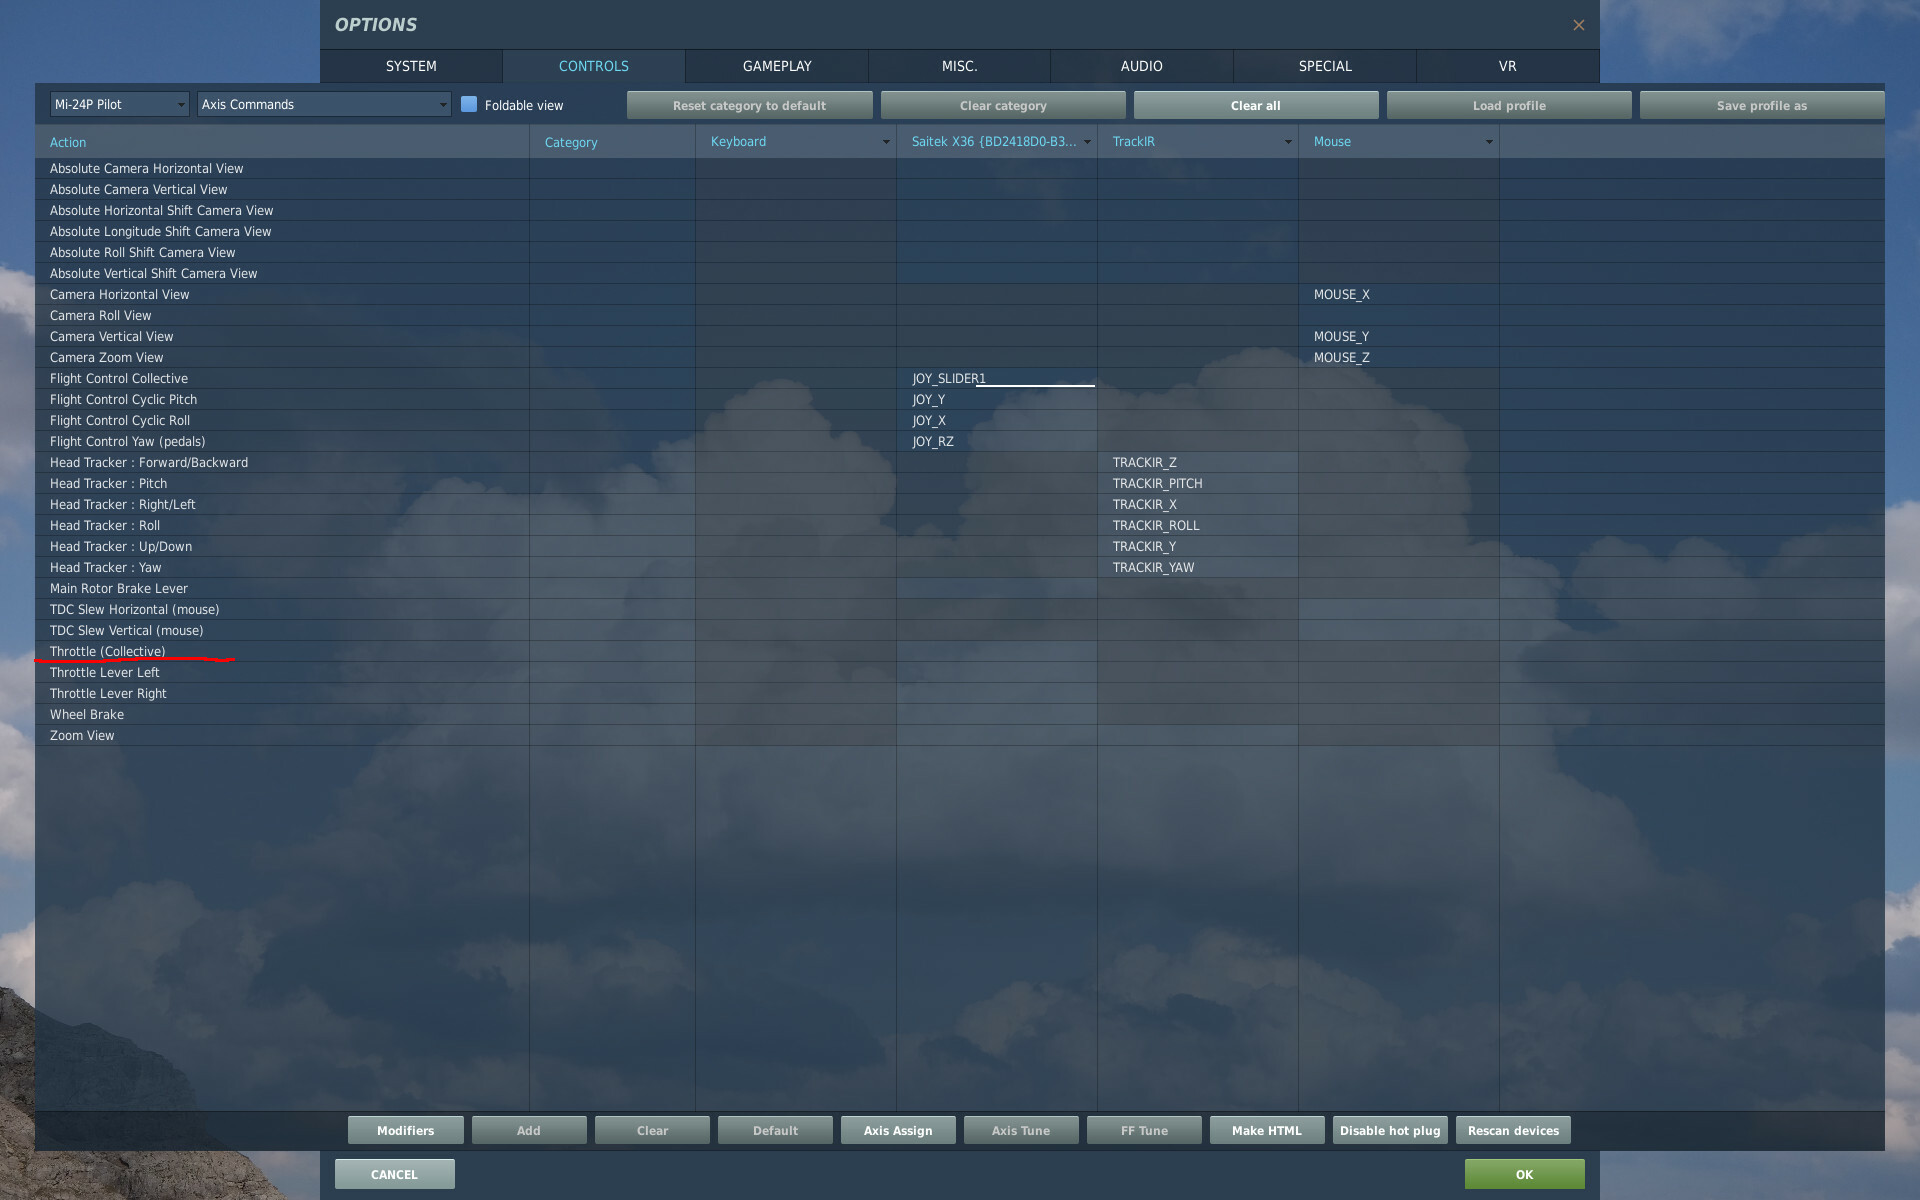Select the JOY_SLIDER1 binding cell
The width and height of the screenshot is (1920, 1200).
point(997,378)
